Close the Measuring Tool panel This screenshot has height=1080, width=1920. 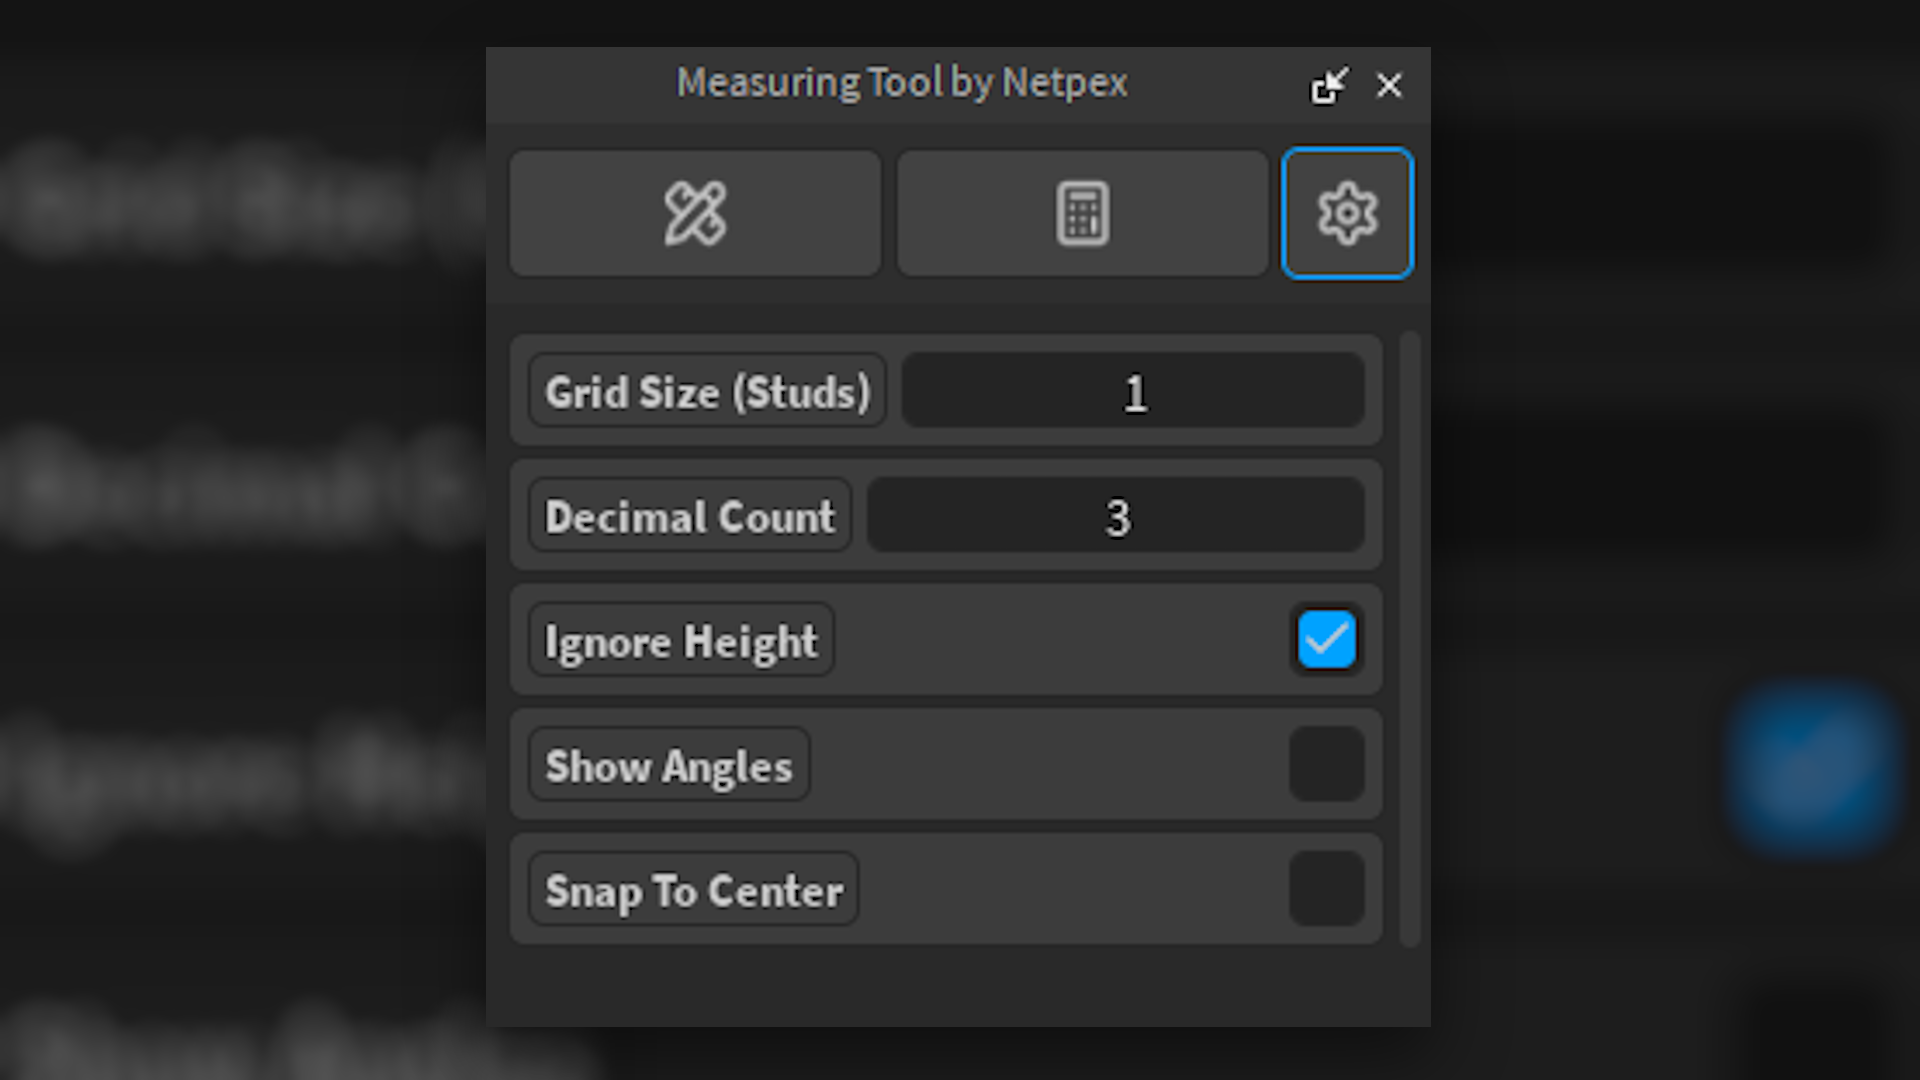pos(1389,86)
